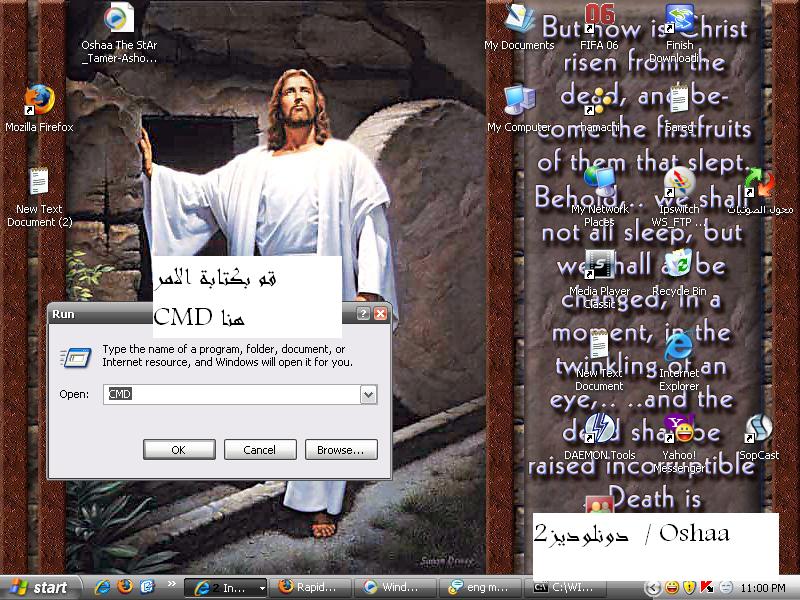The width and height of the screenshot is (800, 600).
Task: Click the 11:00 PM taskbar clock
Action: [x=763, y=588]
